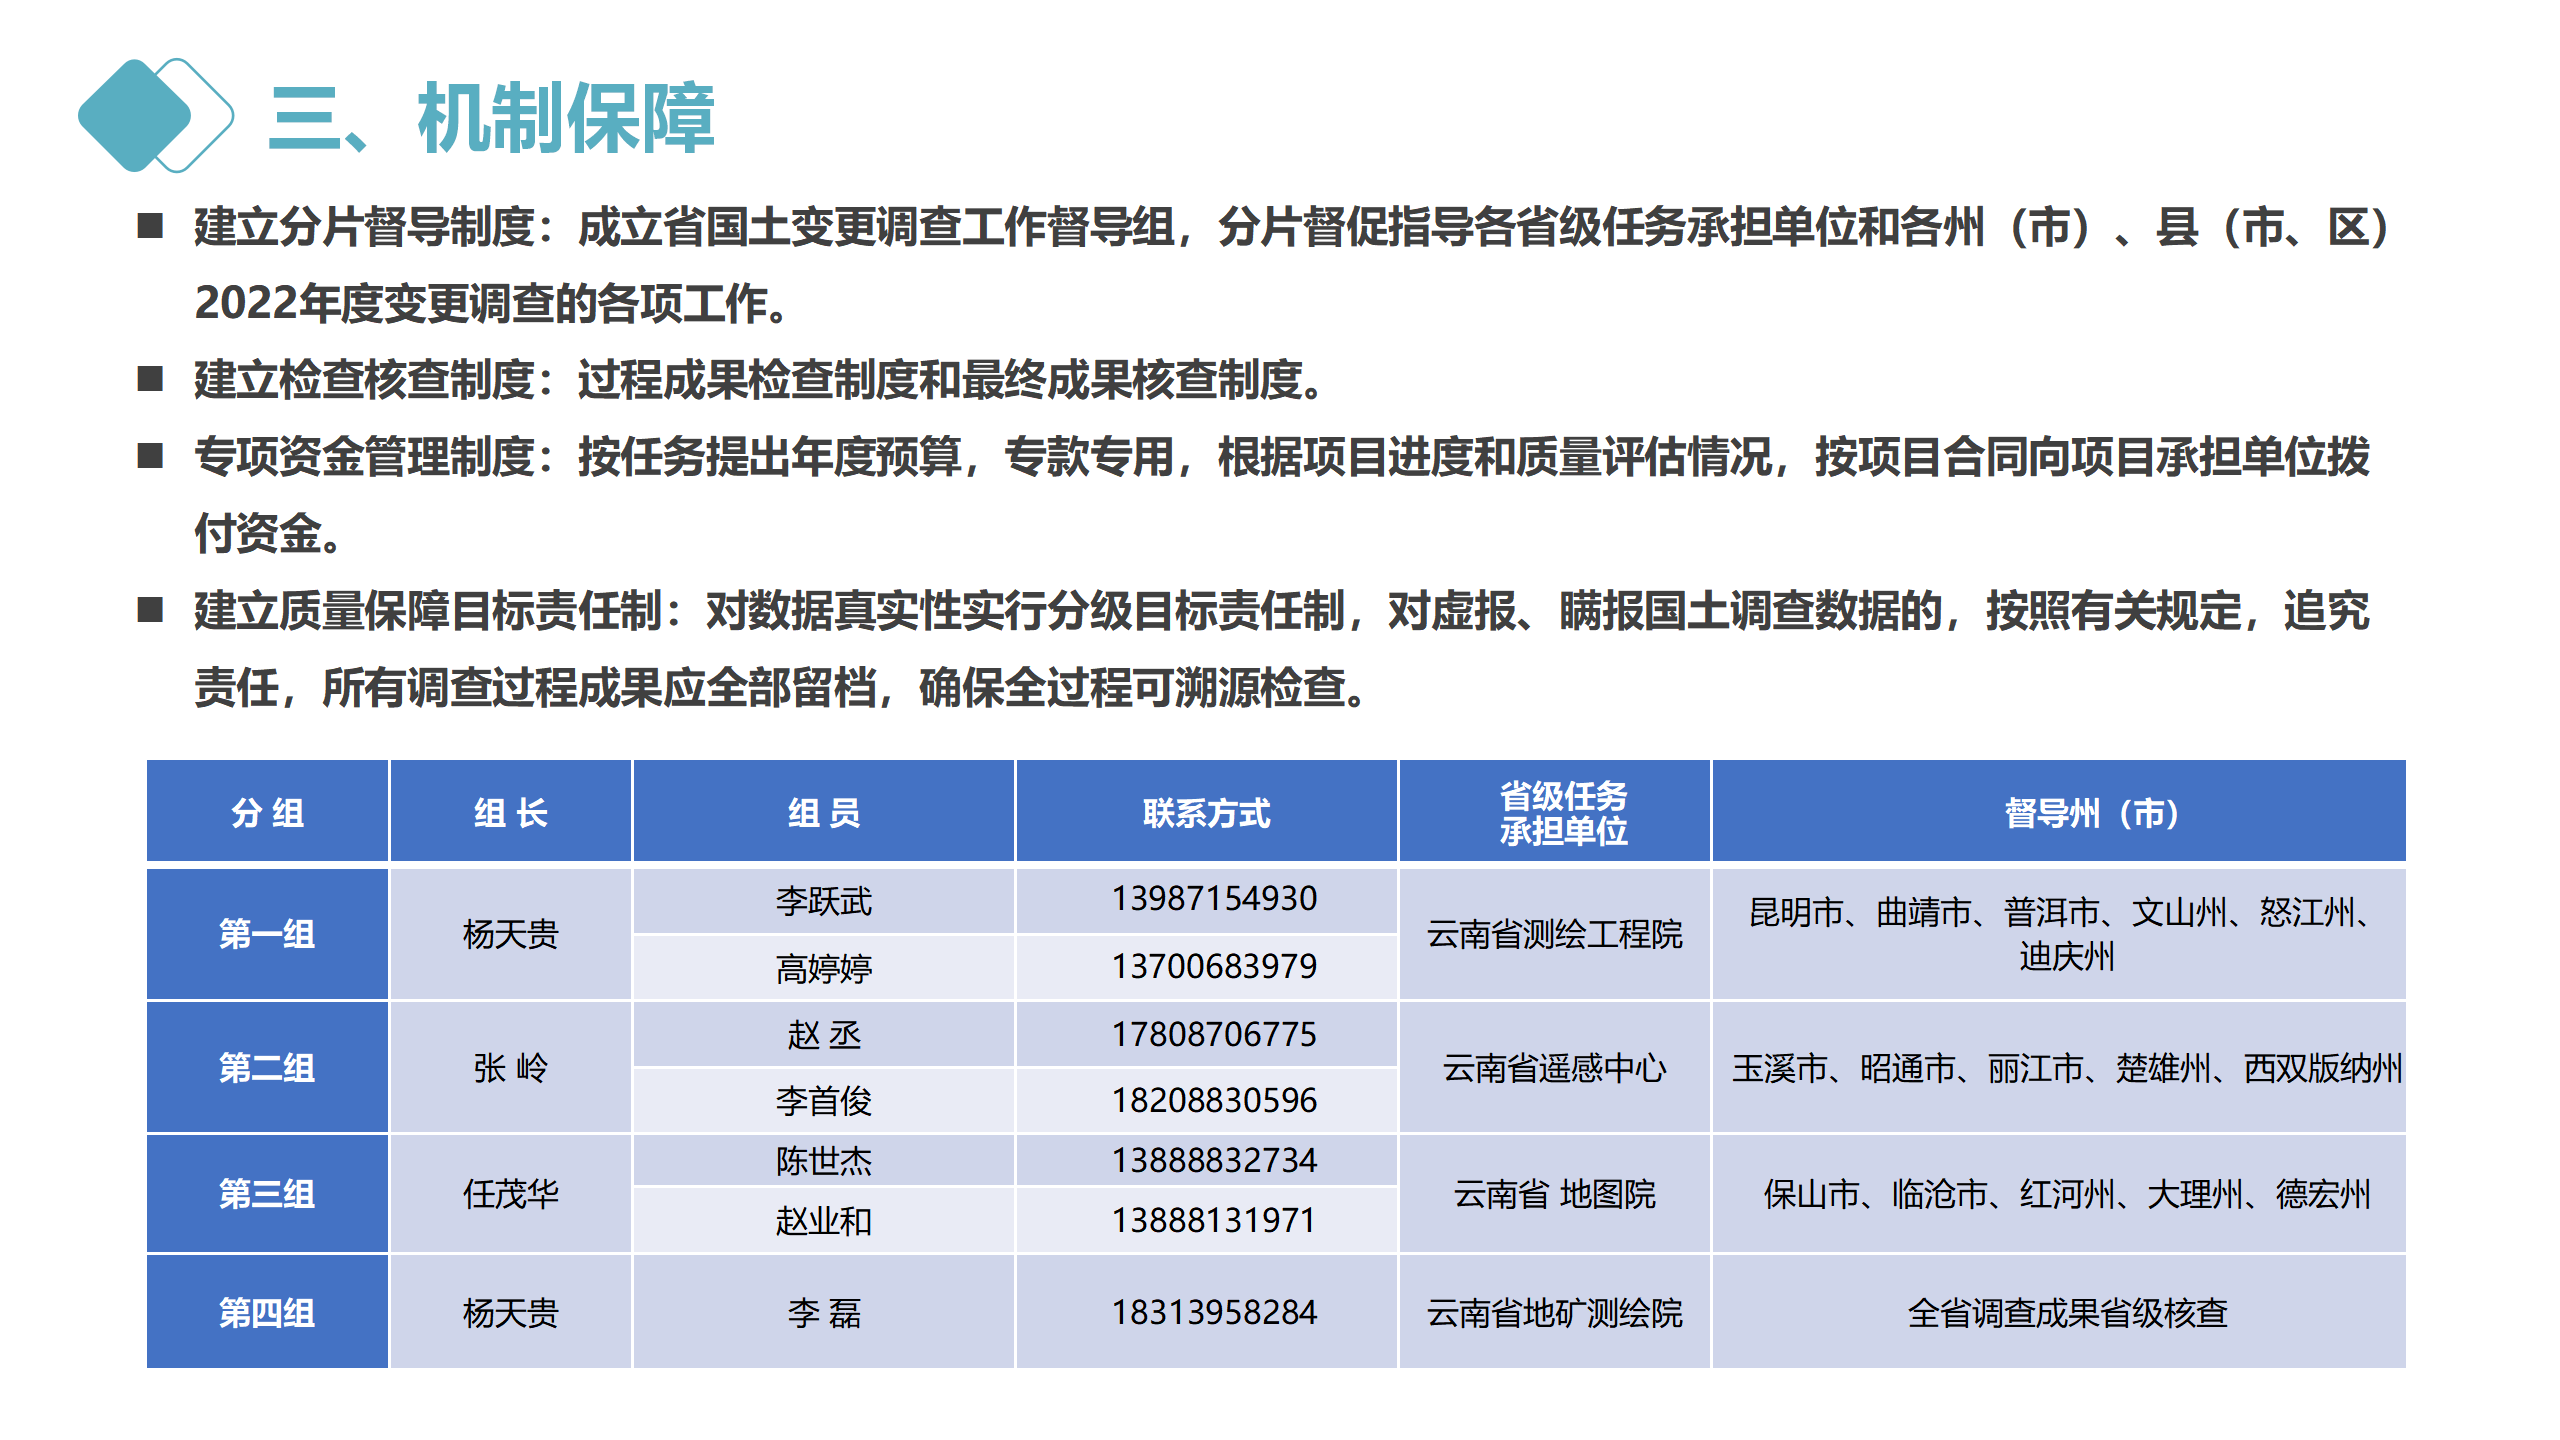Viewport: 2560px width, 1440px height.
Task: Select the bullet text 建立质量保障目标责任制
Action: click(429, 611)
